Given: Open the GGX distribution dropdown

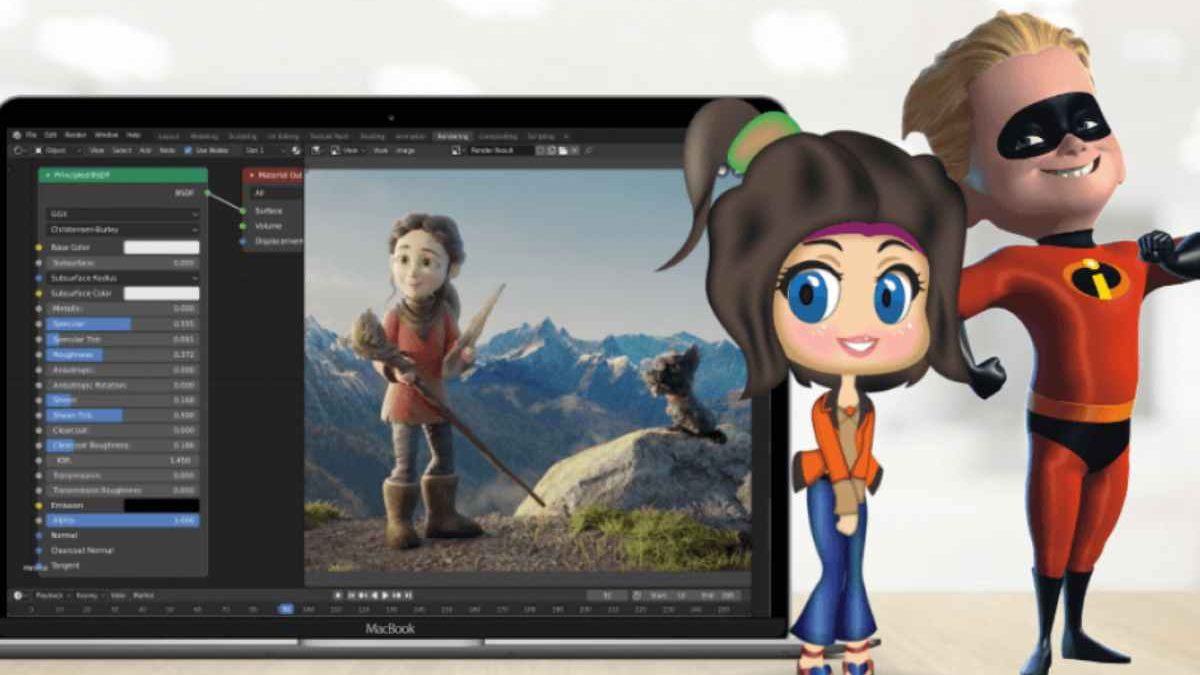Looking at the screenshot, I should pos(122,214).
